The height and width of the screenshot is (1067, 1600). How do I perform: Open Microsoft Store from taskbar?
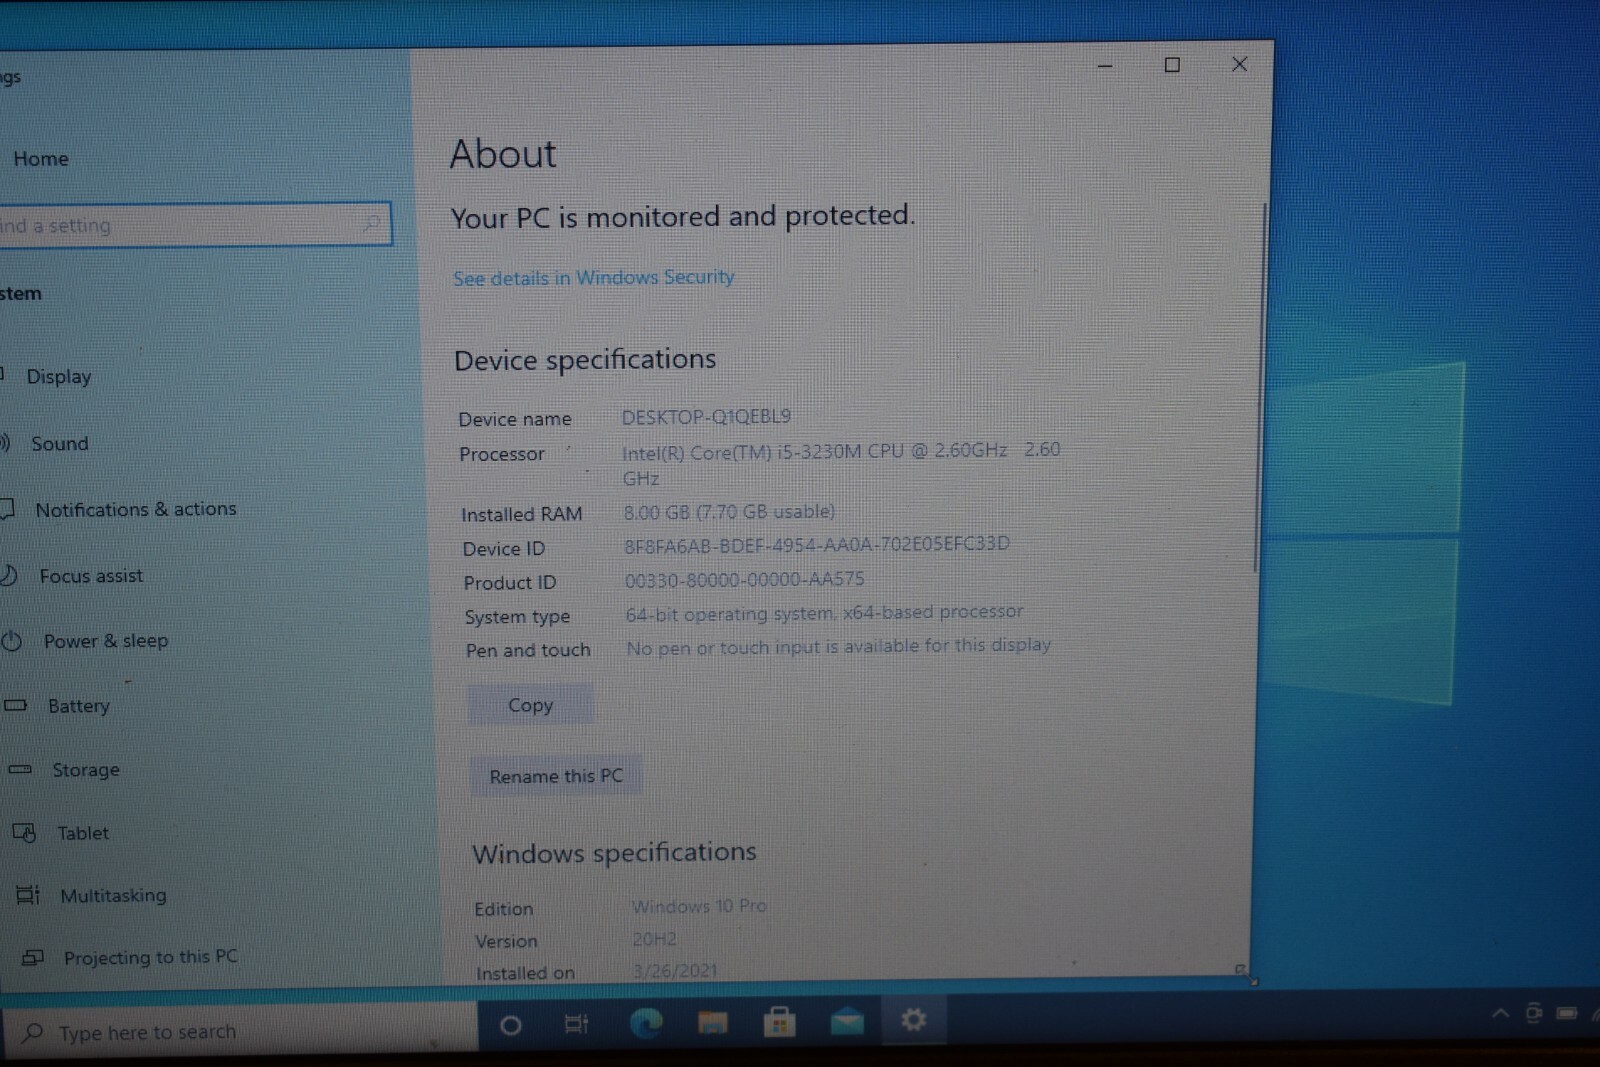779,1022
